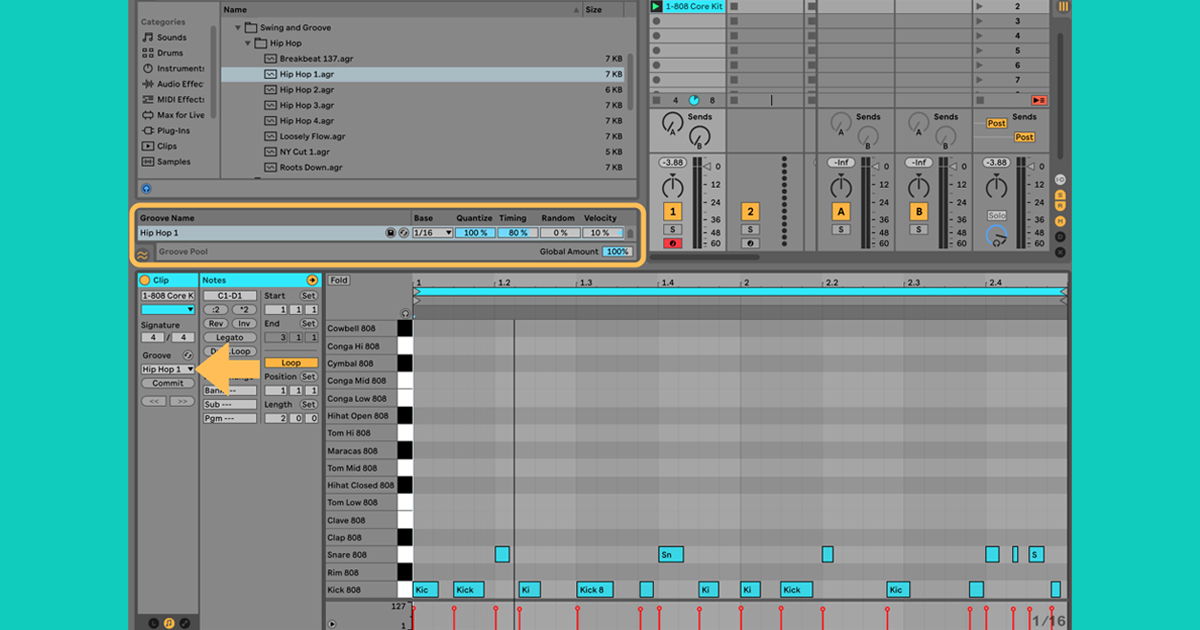
Task: Click the Rev reverse notes button
Action: point(216,324)
